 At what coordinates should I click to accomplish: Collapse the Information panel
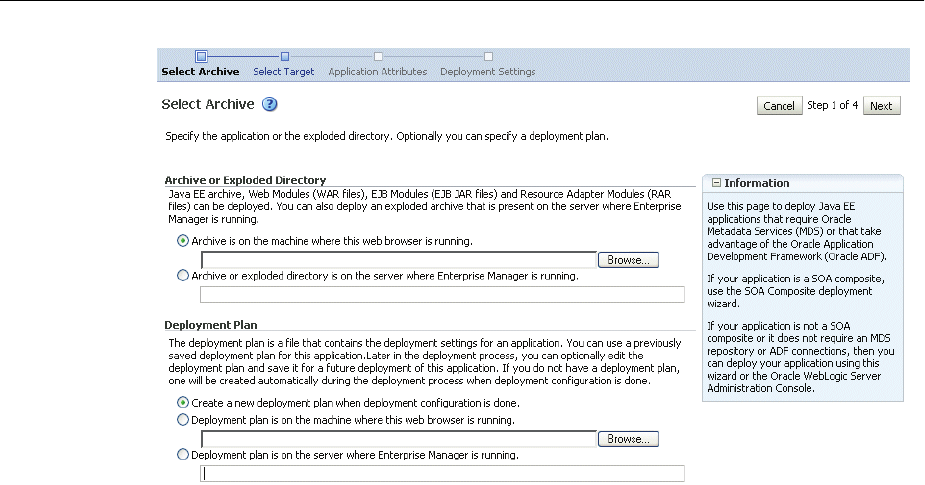coord(717,183)
